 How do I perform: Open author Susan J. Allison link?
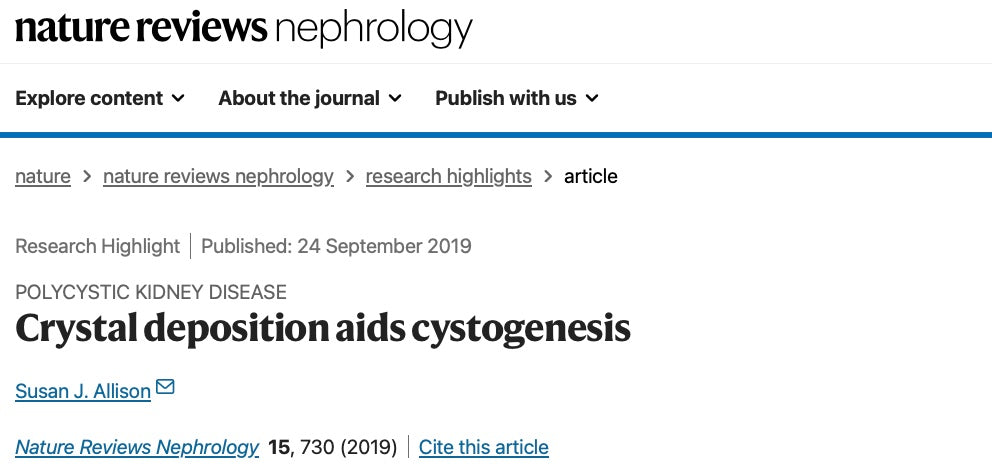83,391
